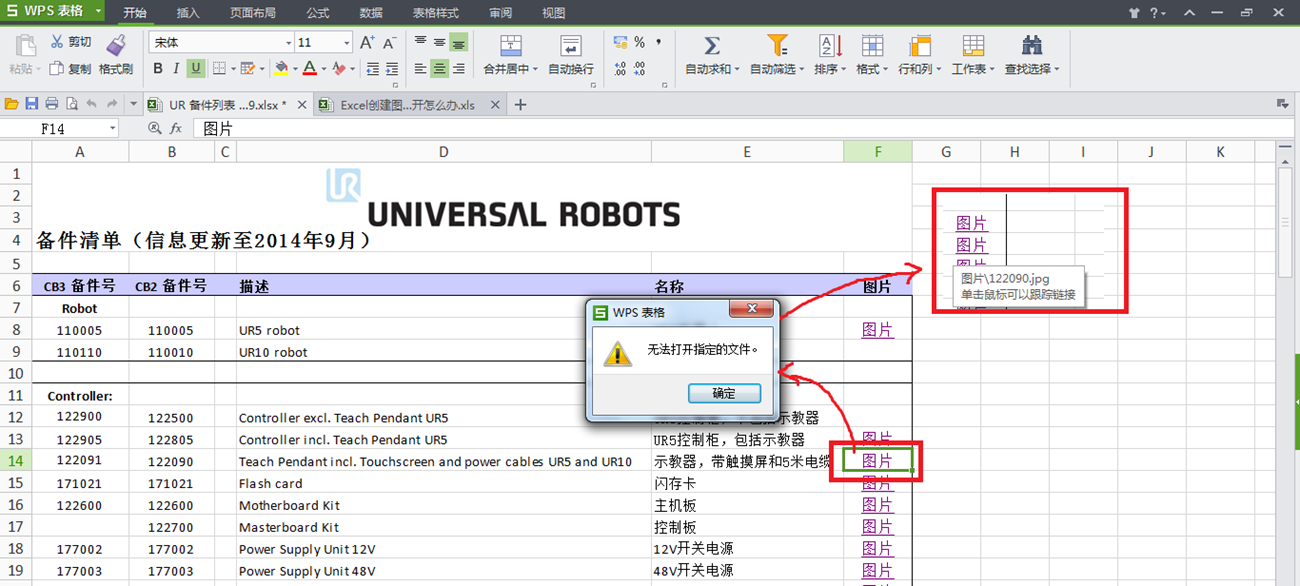Open the WPS 表格 application menu

pyautogui.click(x=53, y=12)
